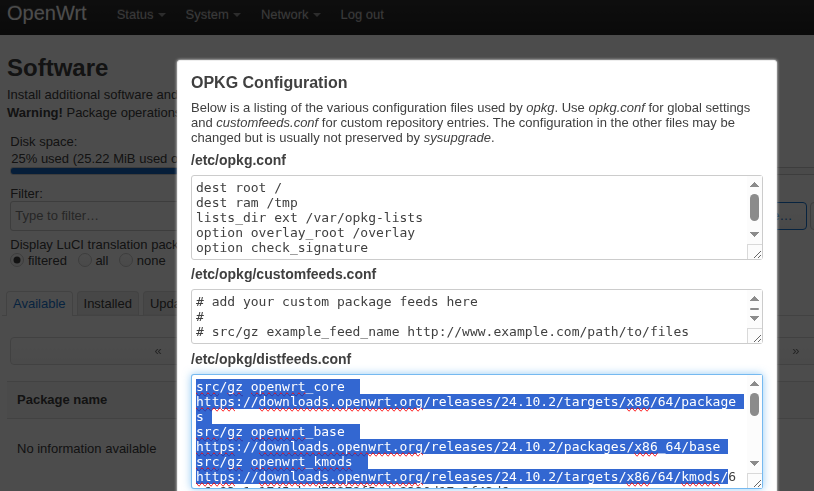Click customfeeds.conf scrollbar up arrow

[754, 298]
